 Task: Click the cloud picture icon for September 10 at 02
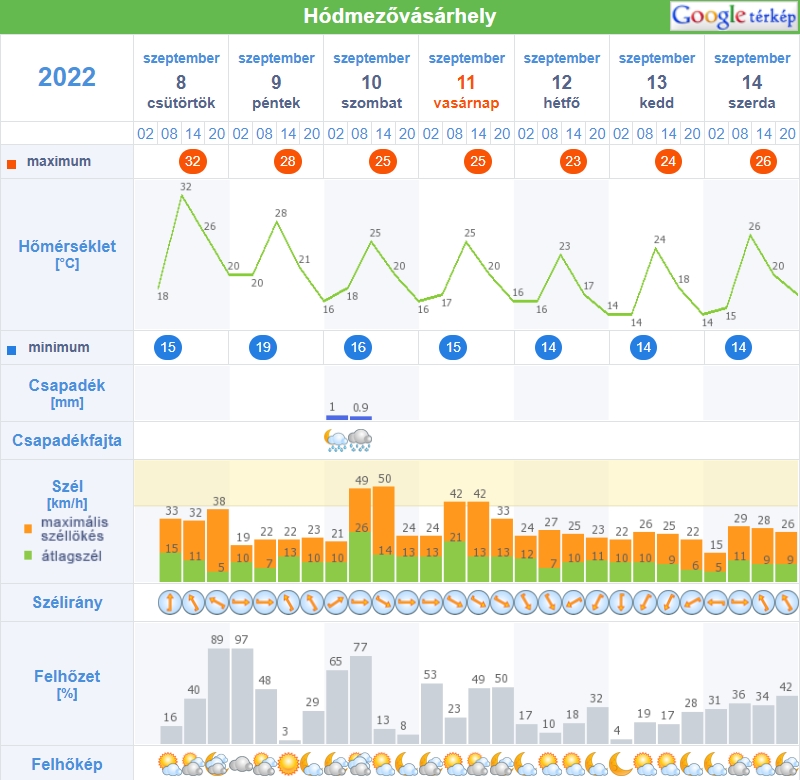coord(336,764)
